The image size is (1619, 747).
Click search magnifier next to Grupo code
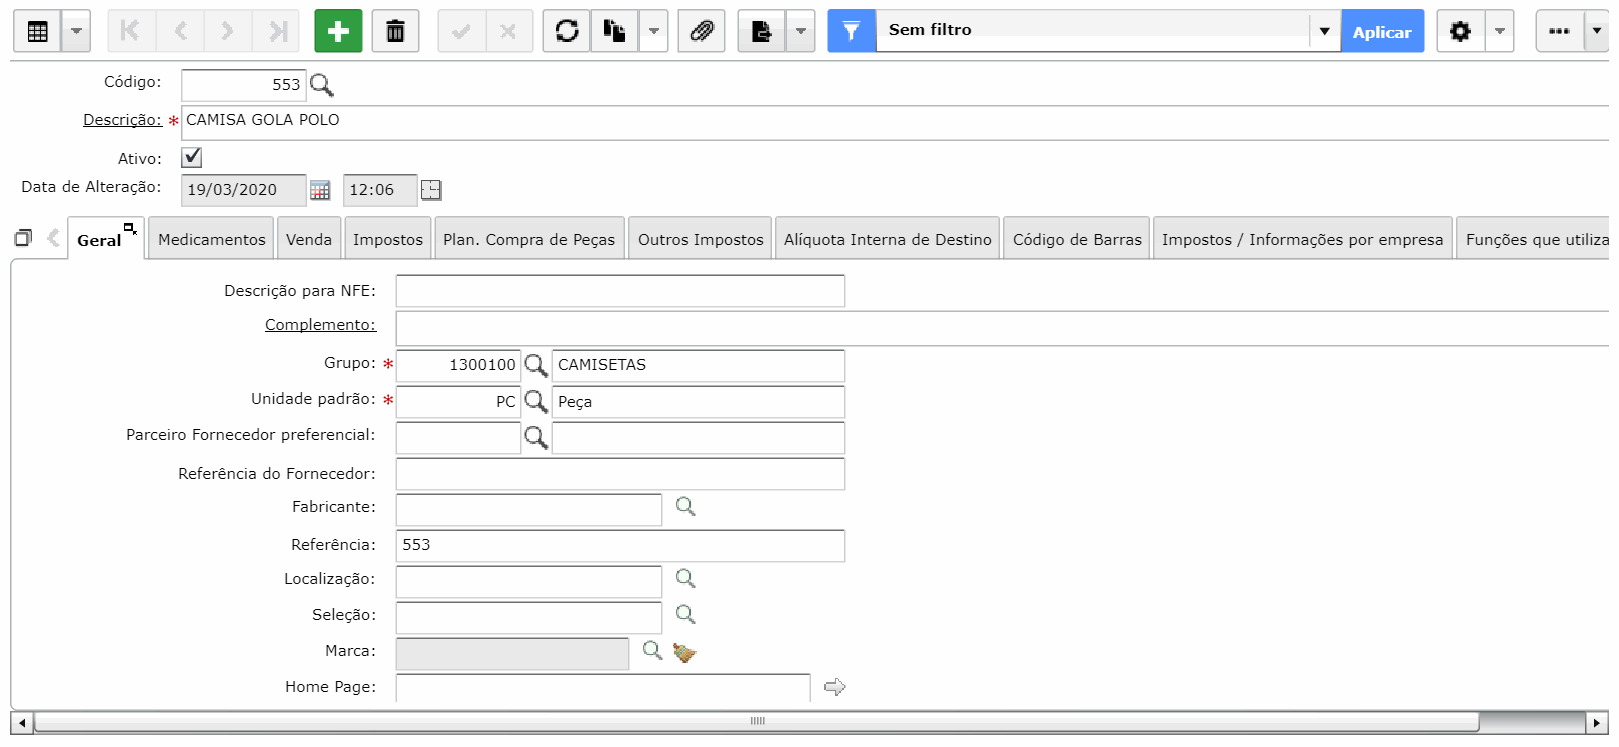pos(536,365)
